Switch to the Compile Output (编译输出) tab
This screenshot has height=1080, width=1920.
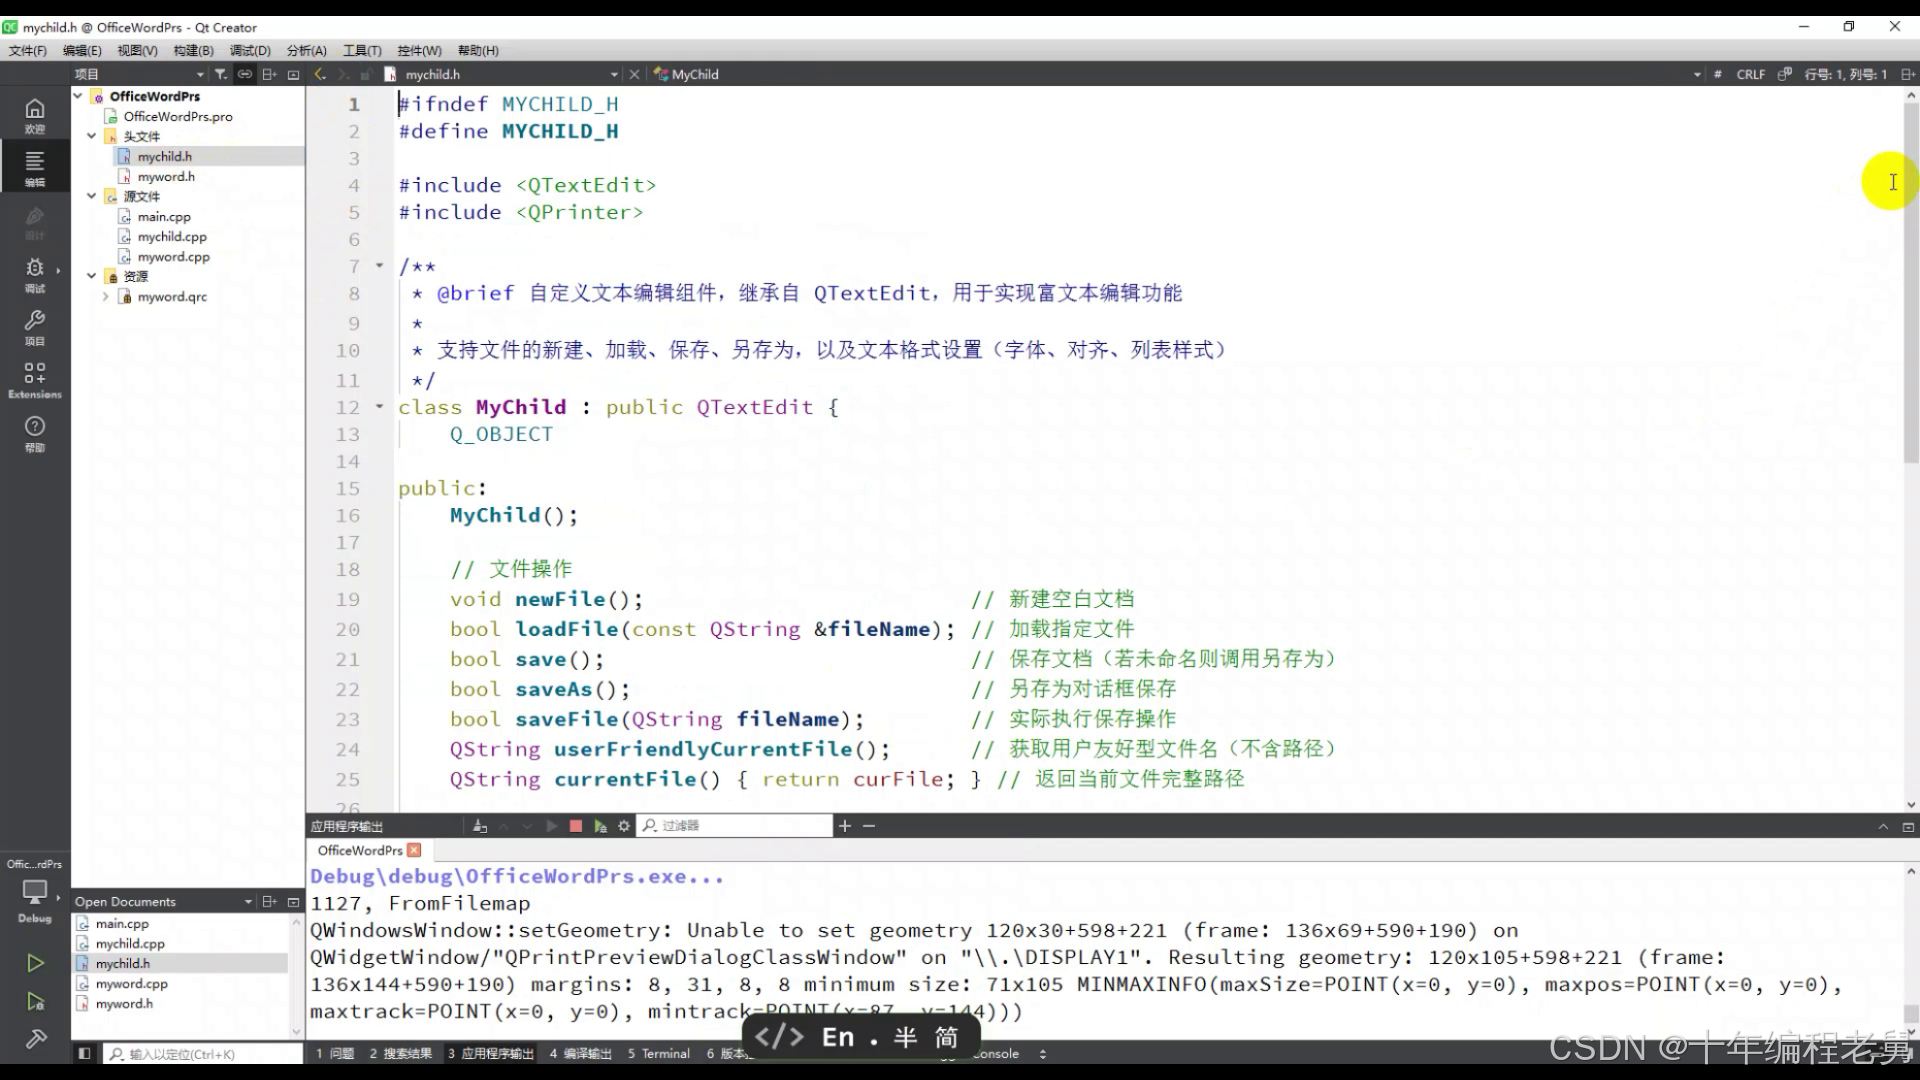pyautogui.click(x=580, y=1053)
